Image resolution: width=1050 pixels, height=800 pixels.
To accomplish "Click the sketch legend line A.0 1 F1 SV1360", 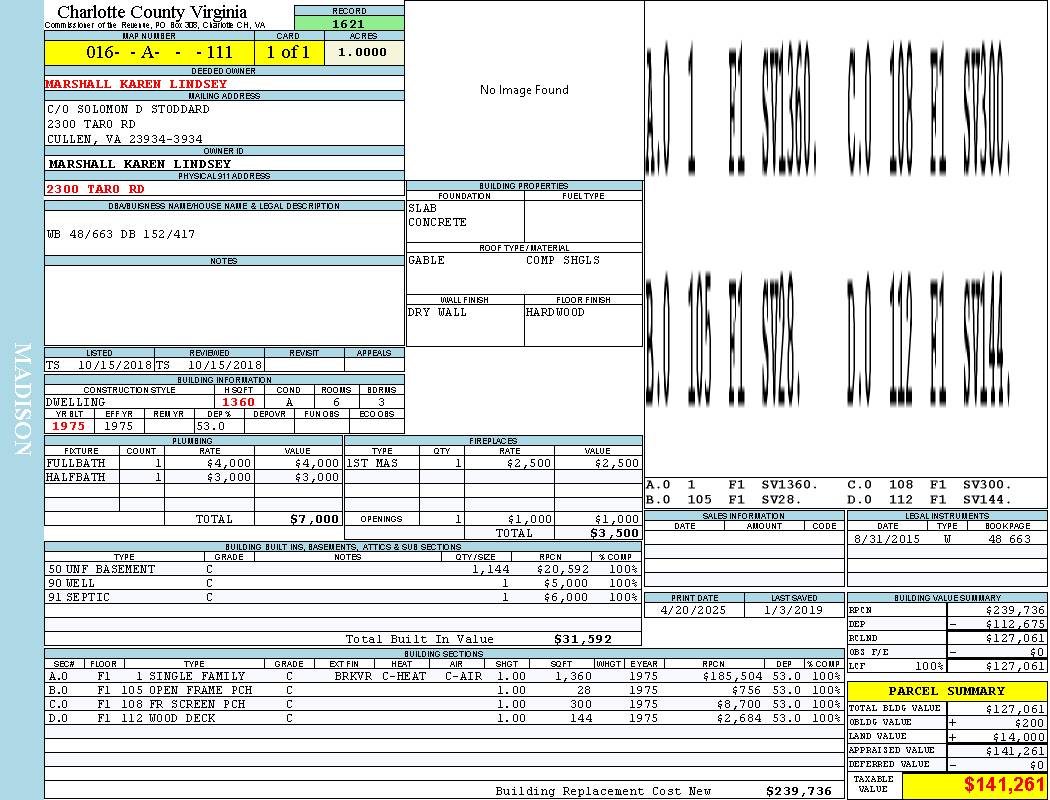I will 732,485.
